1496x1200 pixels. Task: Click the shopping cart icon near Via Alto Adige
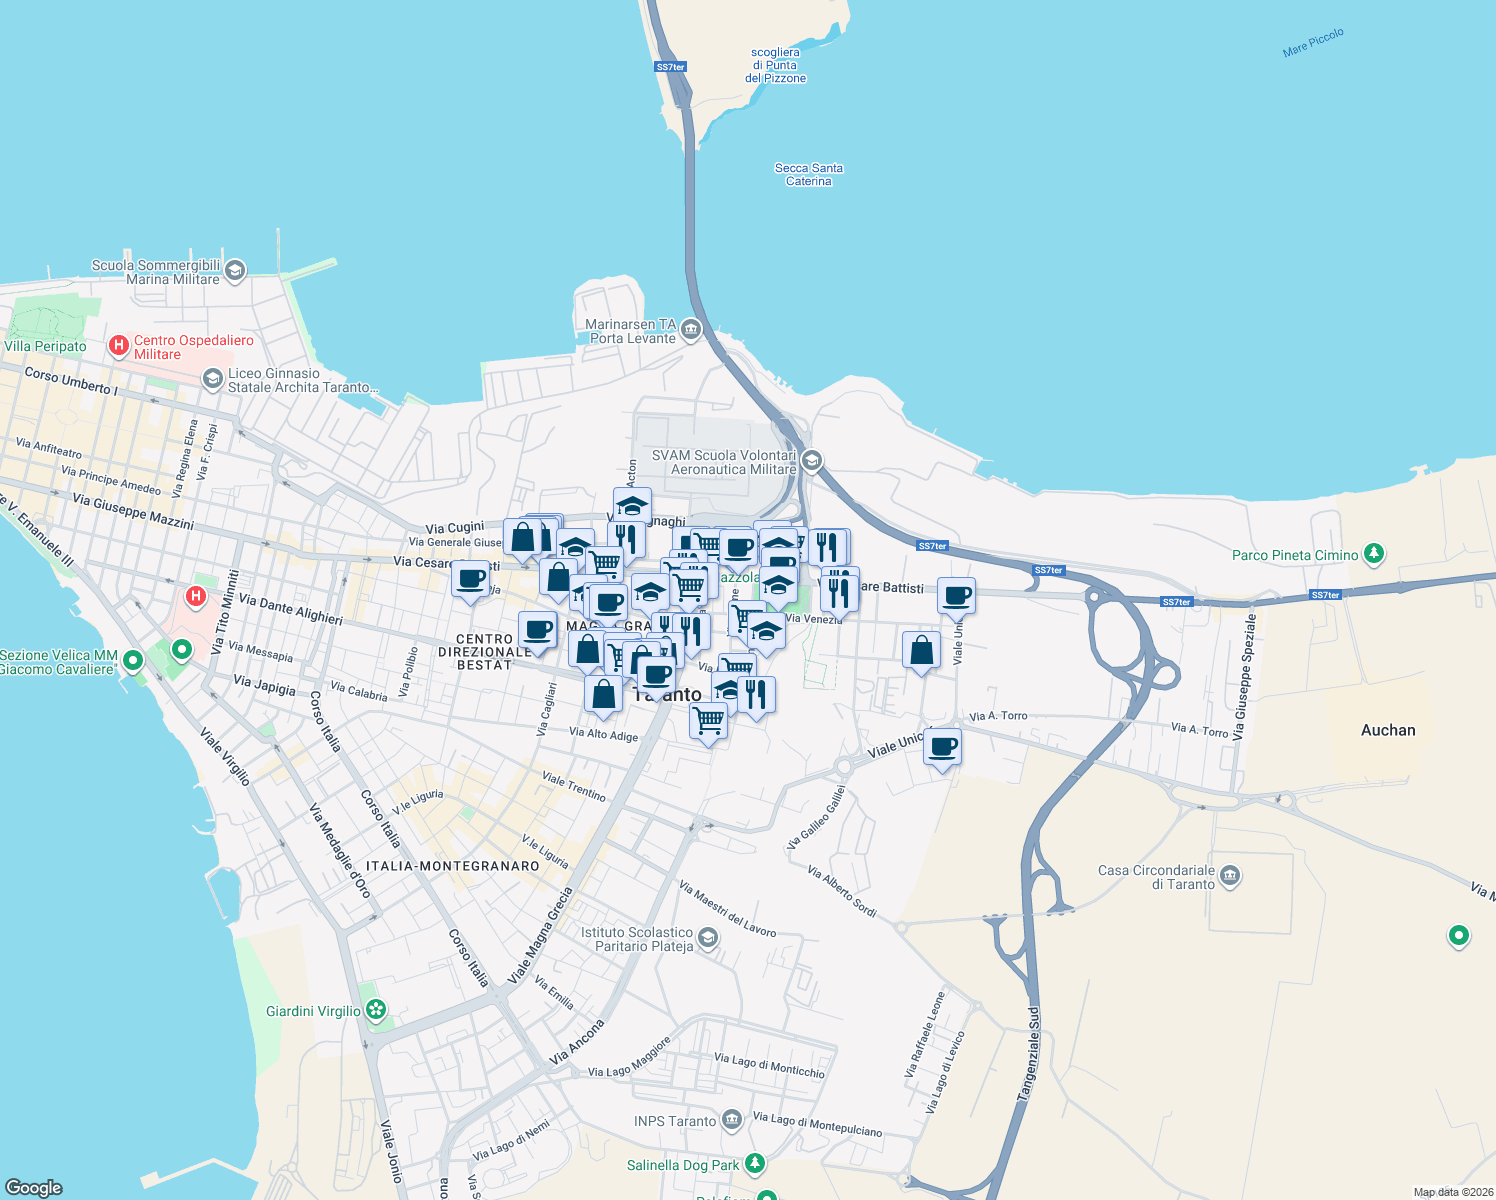[x=708, y=719]
